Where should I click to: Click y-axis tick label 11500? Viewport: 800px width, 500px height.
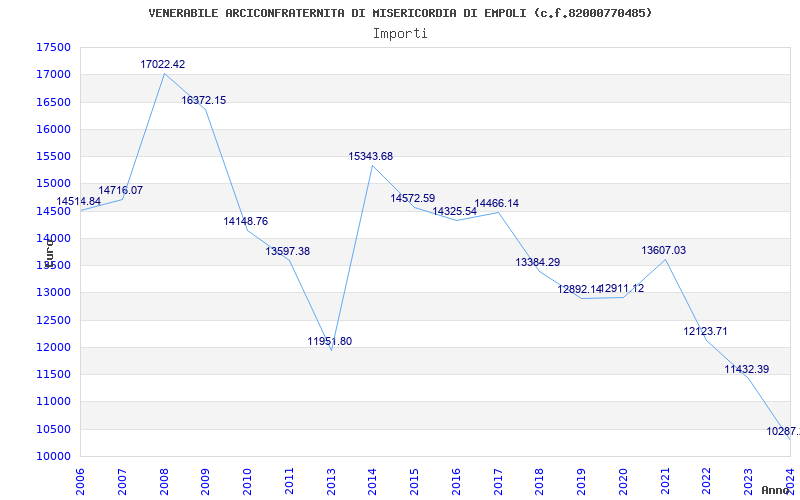click(53, 374)
